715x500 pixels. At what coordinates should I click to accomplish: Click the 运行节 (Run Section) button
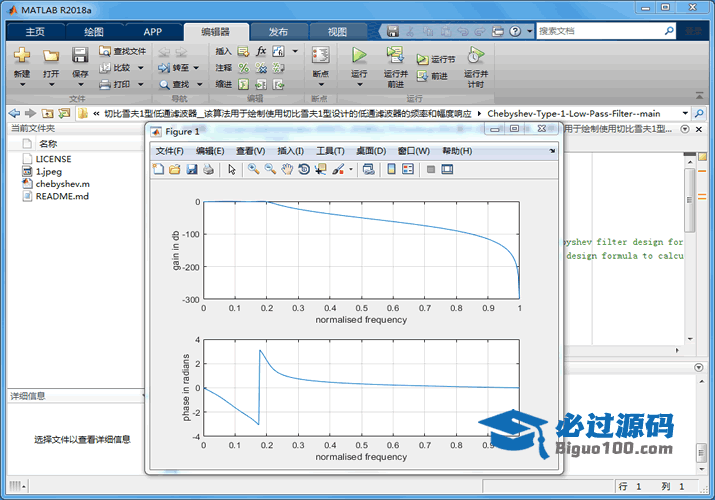tap(436, 59)
